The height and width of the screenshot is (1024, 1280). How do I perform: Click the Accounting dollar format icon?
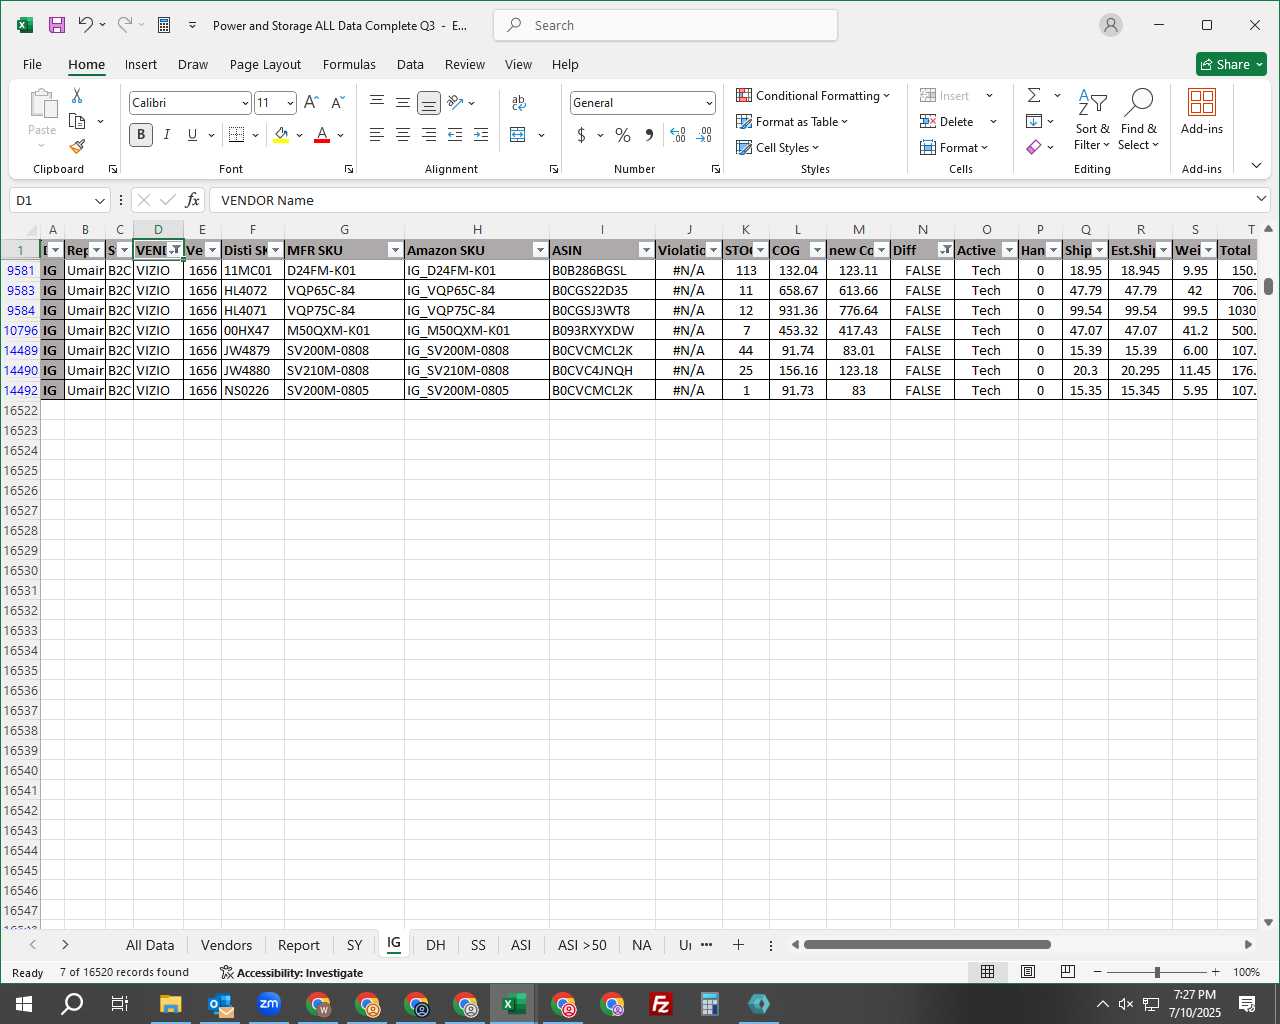[581, 135]
